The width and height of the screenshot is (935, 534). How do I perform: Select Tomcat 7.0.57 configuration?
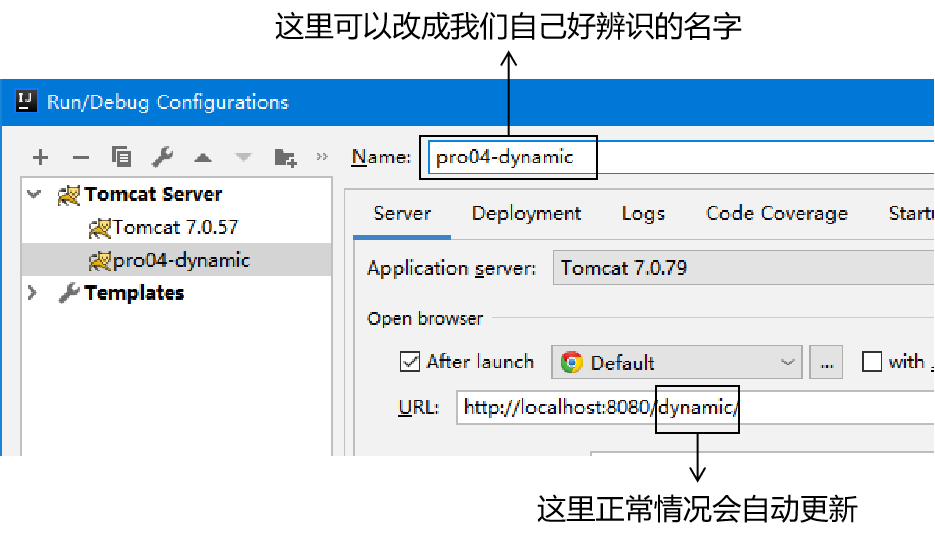tap(176, 227)
